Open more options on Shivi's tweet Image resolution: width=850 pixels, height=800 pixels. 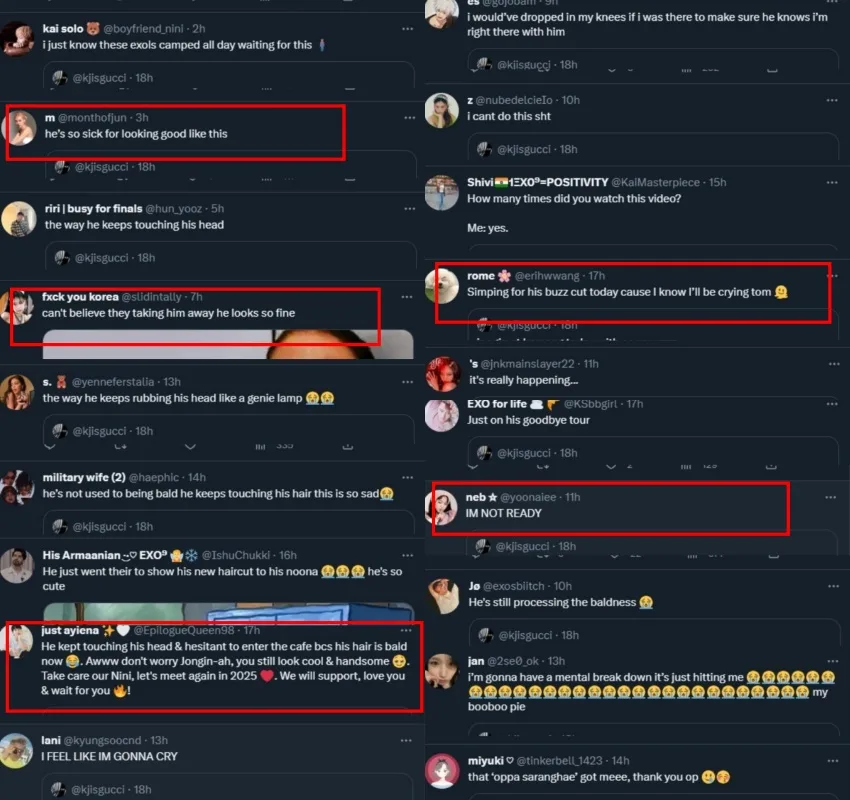832,183
